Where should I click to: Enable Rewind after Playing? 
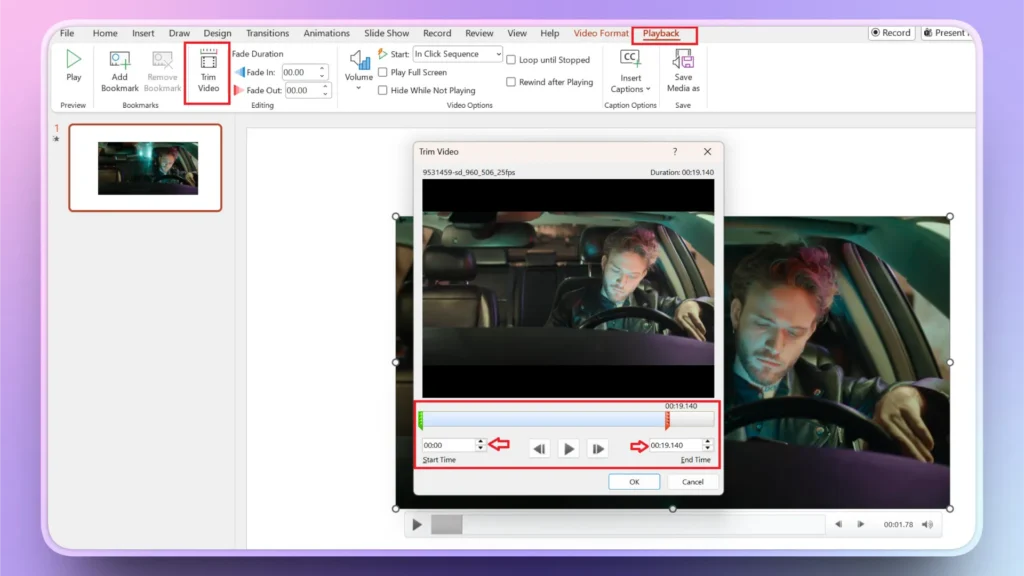(511, 82)
